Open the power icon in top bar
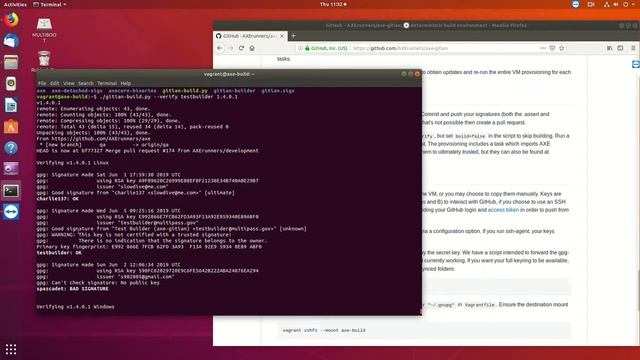 tap(625, 4)
